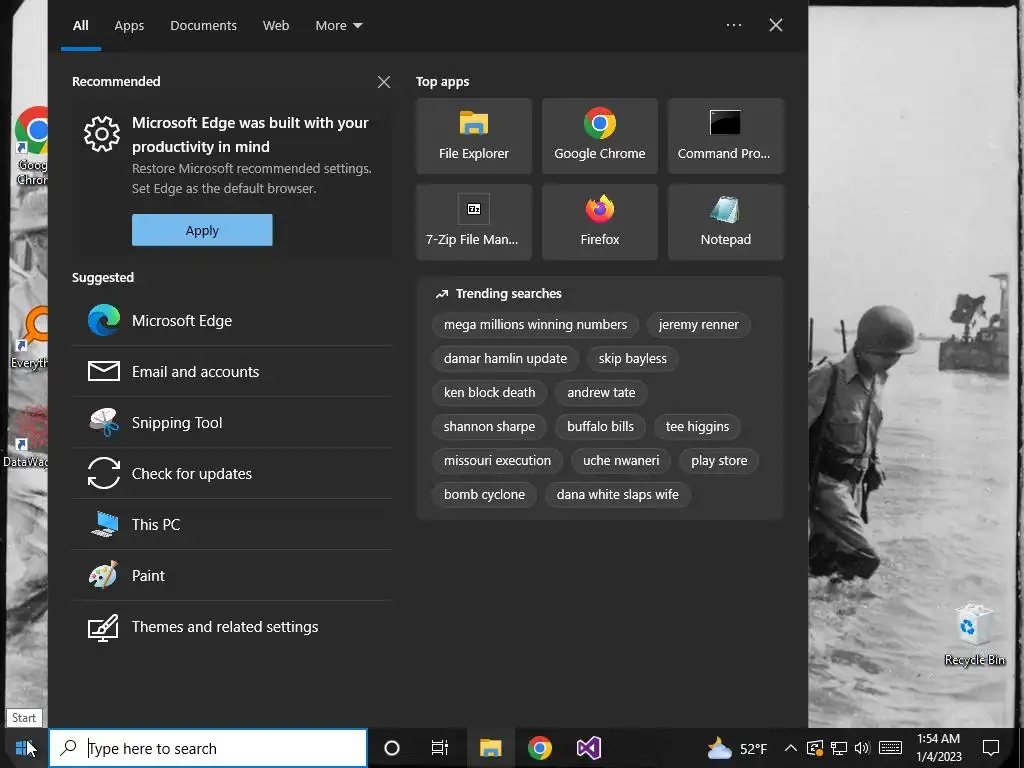The height and width of the screenshot is (768, 1024).
Task: Open 7-Zip File Manager tile
Action: tap(473, 222)
